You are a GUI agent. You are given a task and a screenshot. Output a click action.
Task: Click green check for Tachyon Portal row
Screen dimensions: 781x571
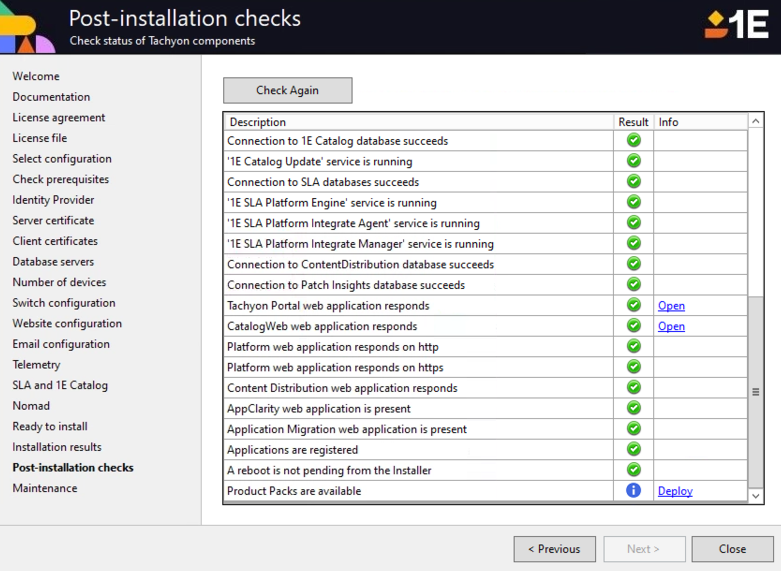(x=633, y=306)
